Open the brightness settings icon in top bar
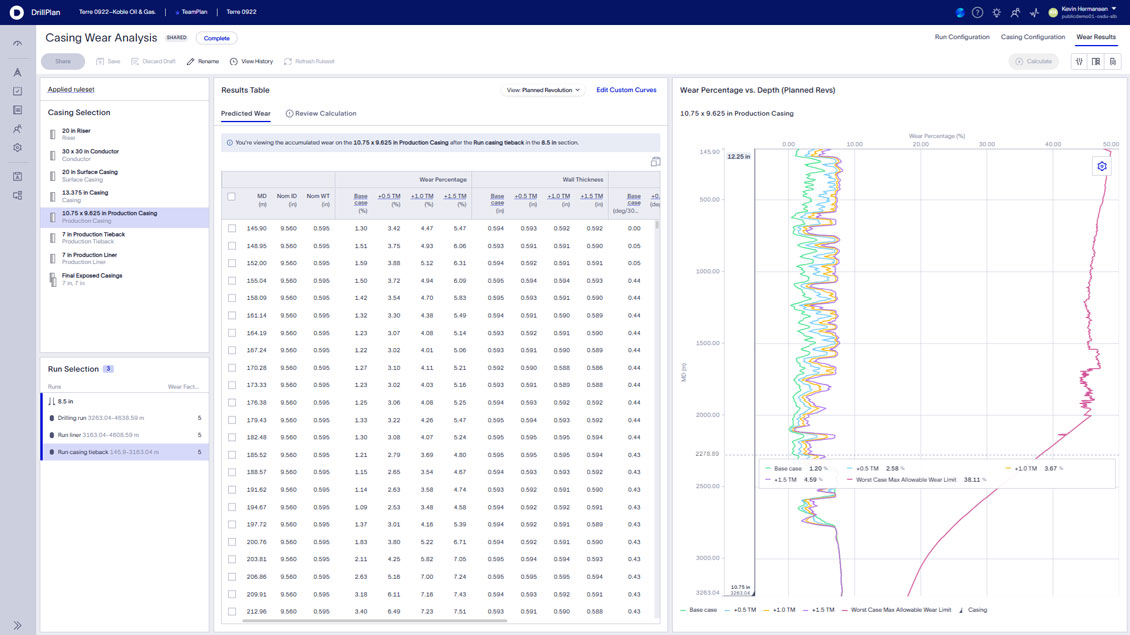Image resolution: width=1130 pixels, height=635 pixels. coord(997,12)
